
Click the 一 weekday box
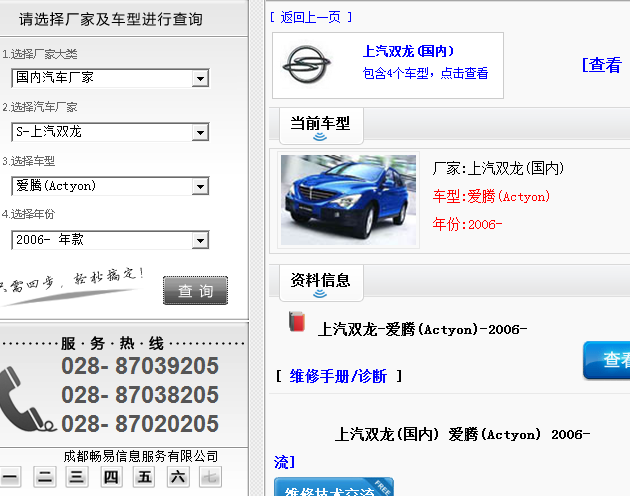pyautogui.click(x=10, y=477)
